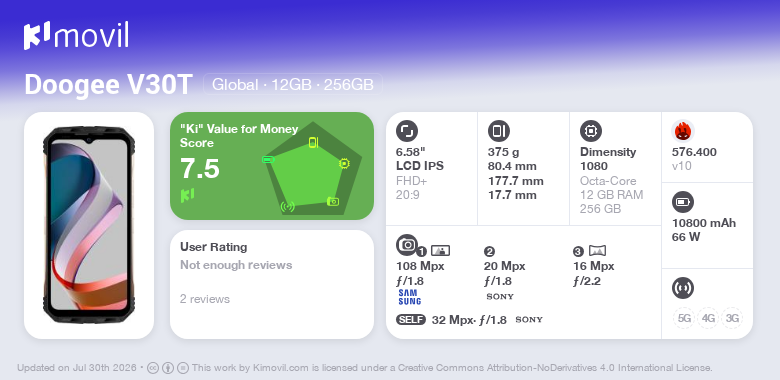Click the Global 12GB 256GB variant pill
Image resolution: width=780 pixels, height=380 pixels.
[x=292, y=85]
